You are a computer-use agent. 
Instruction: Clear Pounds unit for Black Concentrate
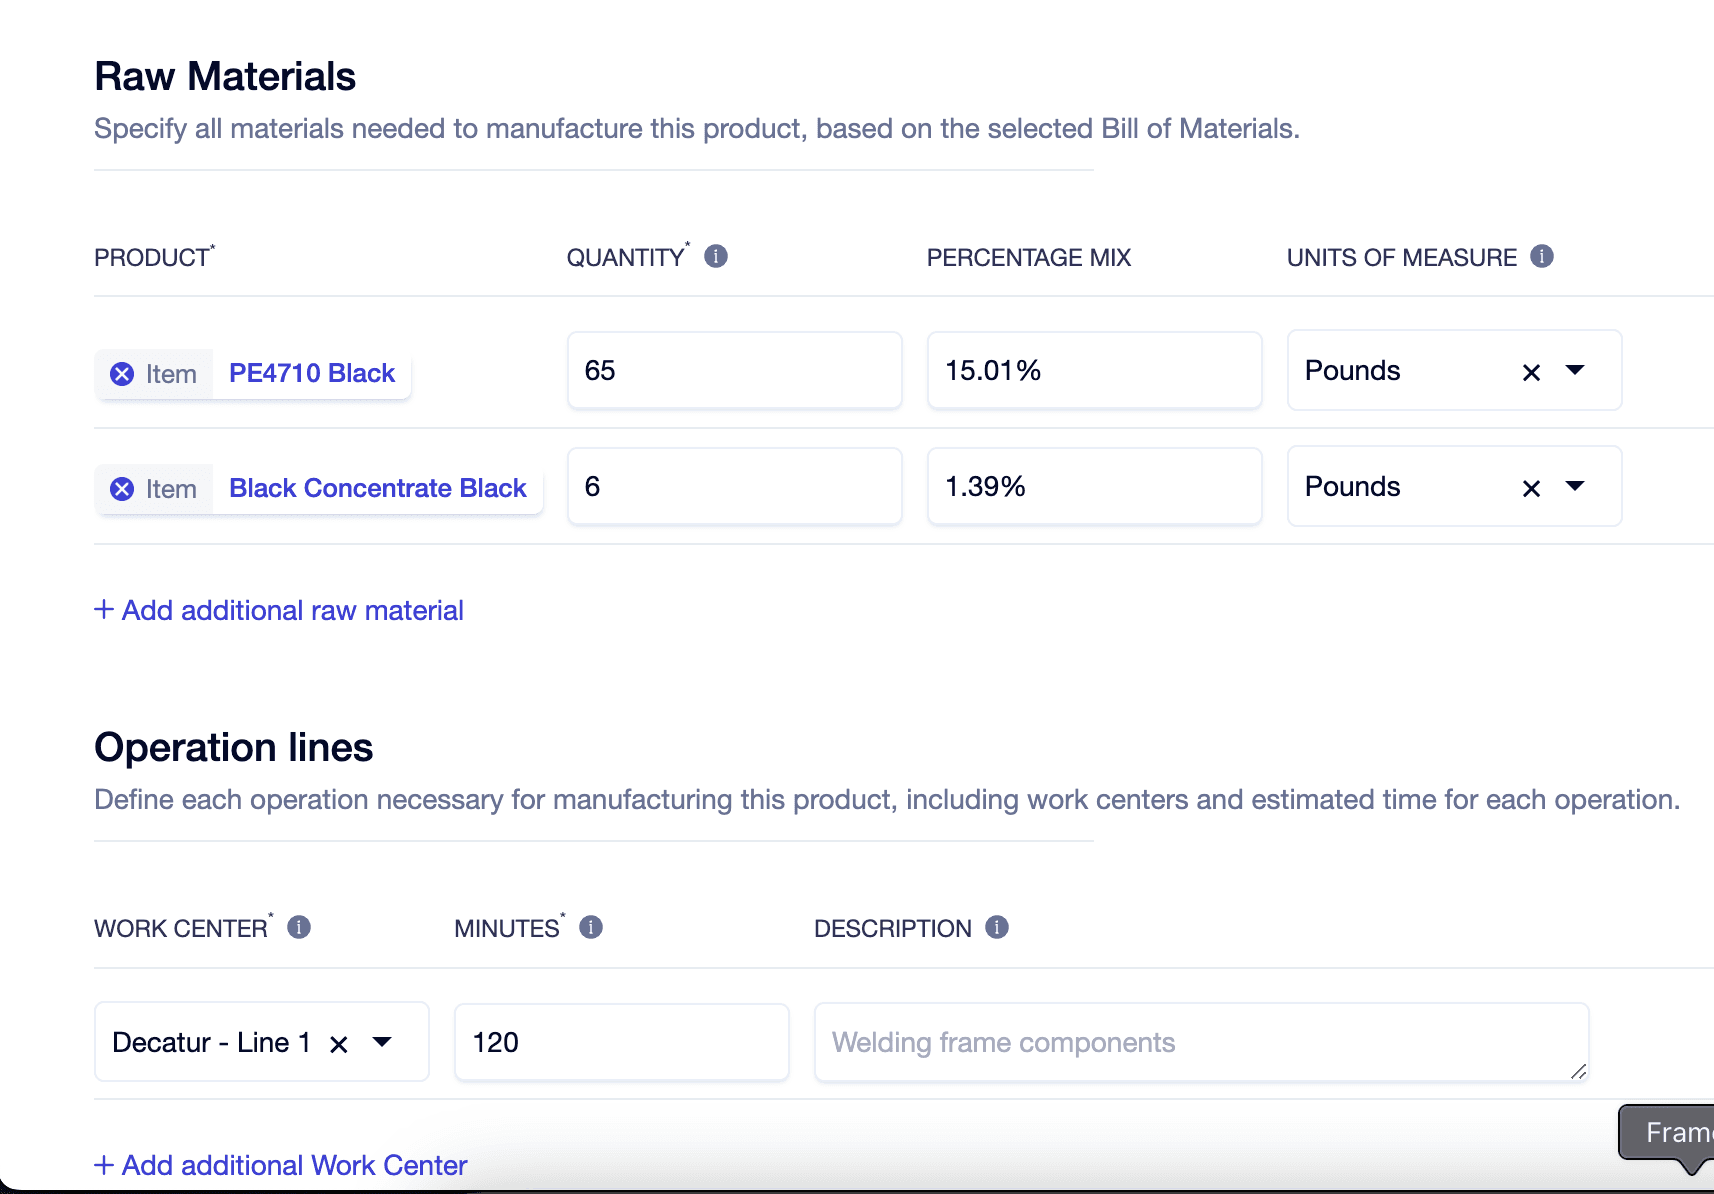pyautogui.click(x=1531, y=488)
